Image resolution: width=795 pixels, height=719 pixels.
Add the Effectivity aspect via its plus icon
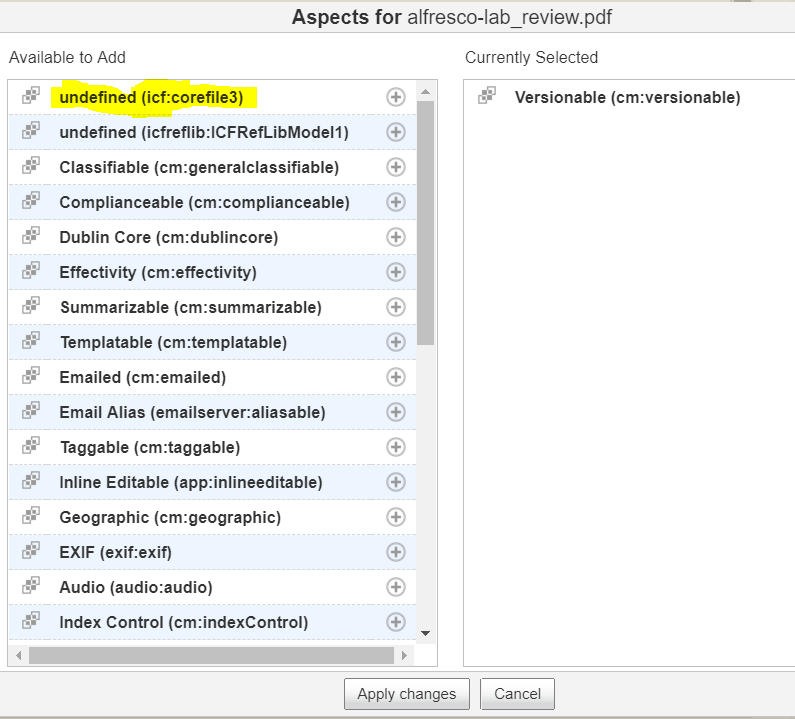click(395, 272)
